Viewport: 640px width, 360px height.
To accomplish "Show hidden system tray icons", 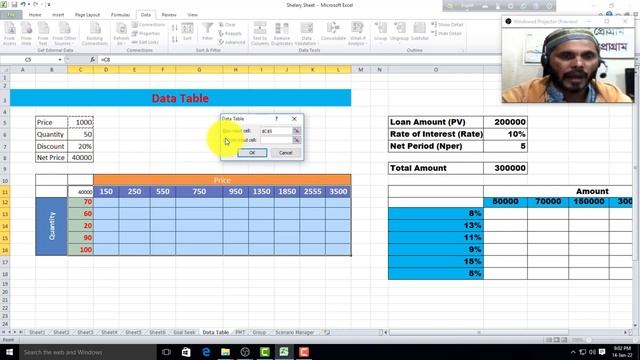I will 573,352.
